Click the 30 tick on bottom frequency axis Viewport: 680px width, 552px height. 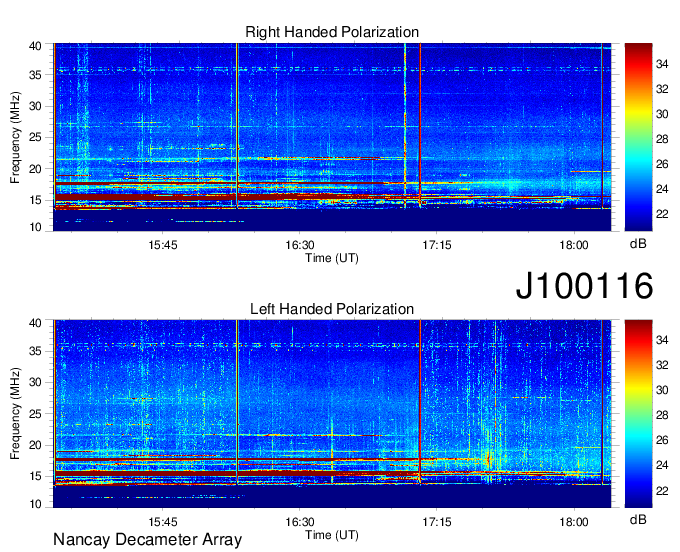(x=36, y=382)
